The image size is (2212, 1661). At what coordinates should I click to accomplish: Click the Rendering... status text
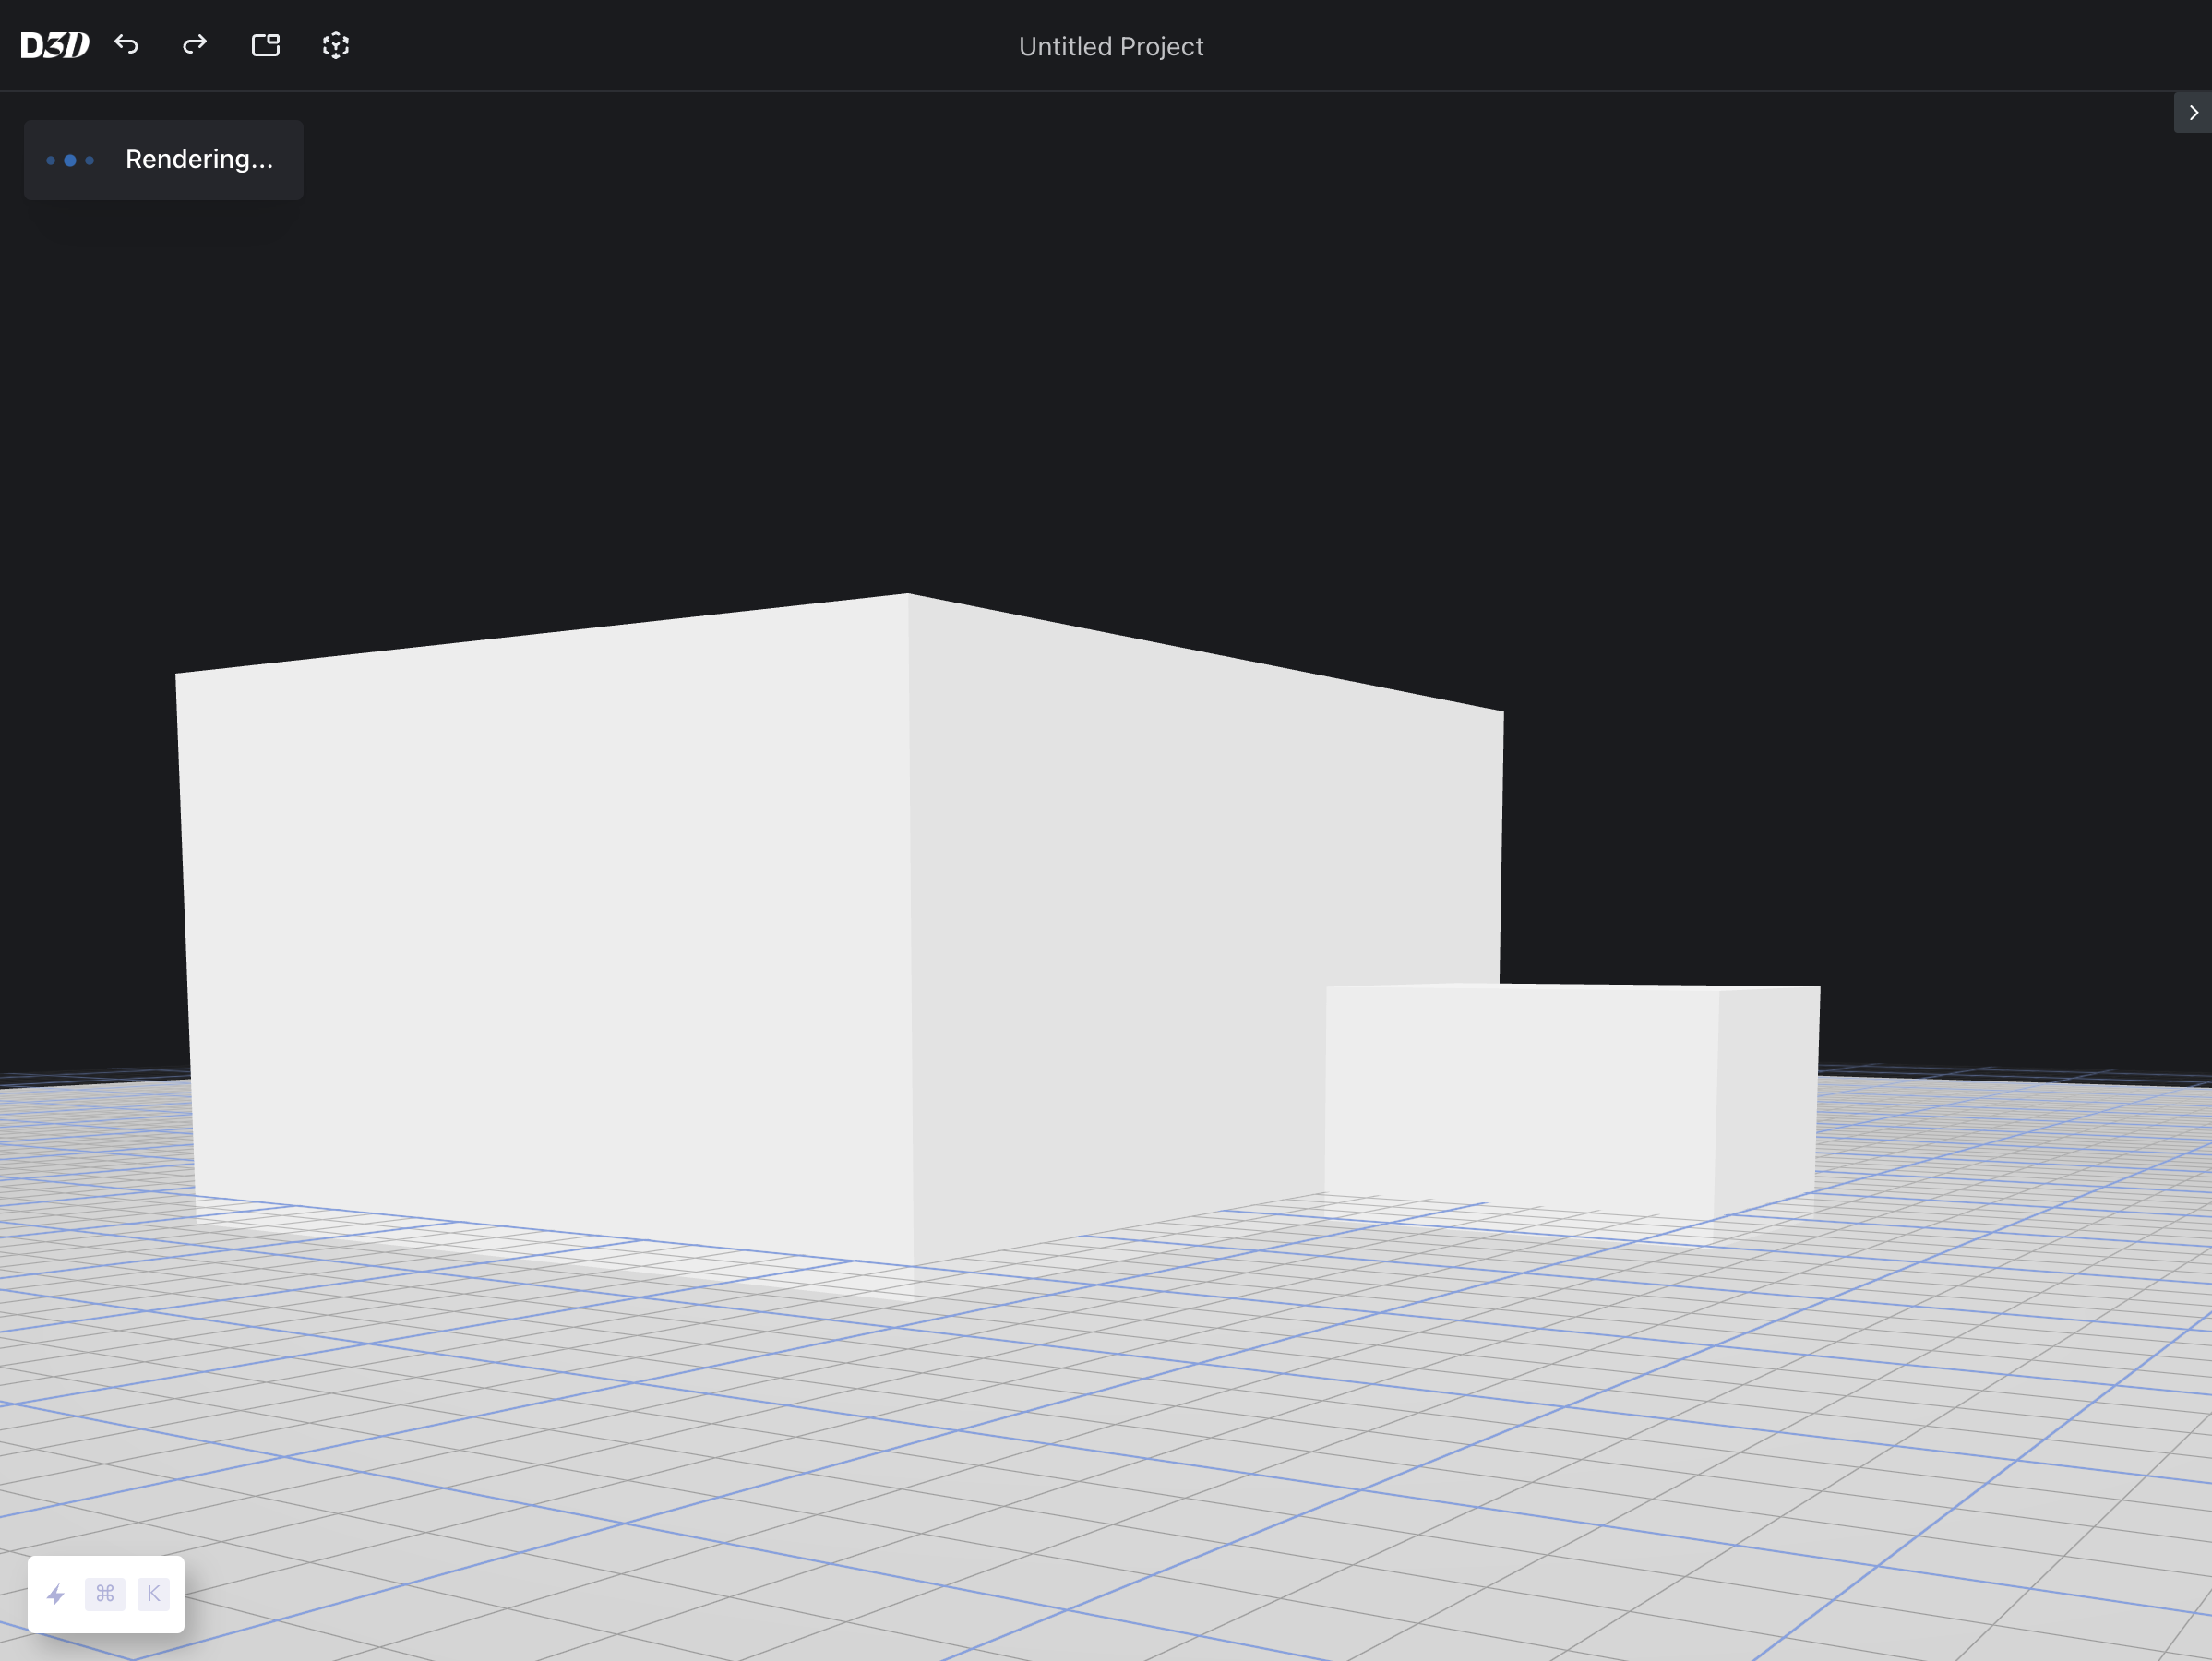(x=199, y=160)
